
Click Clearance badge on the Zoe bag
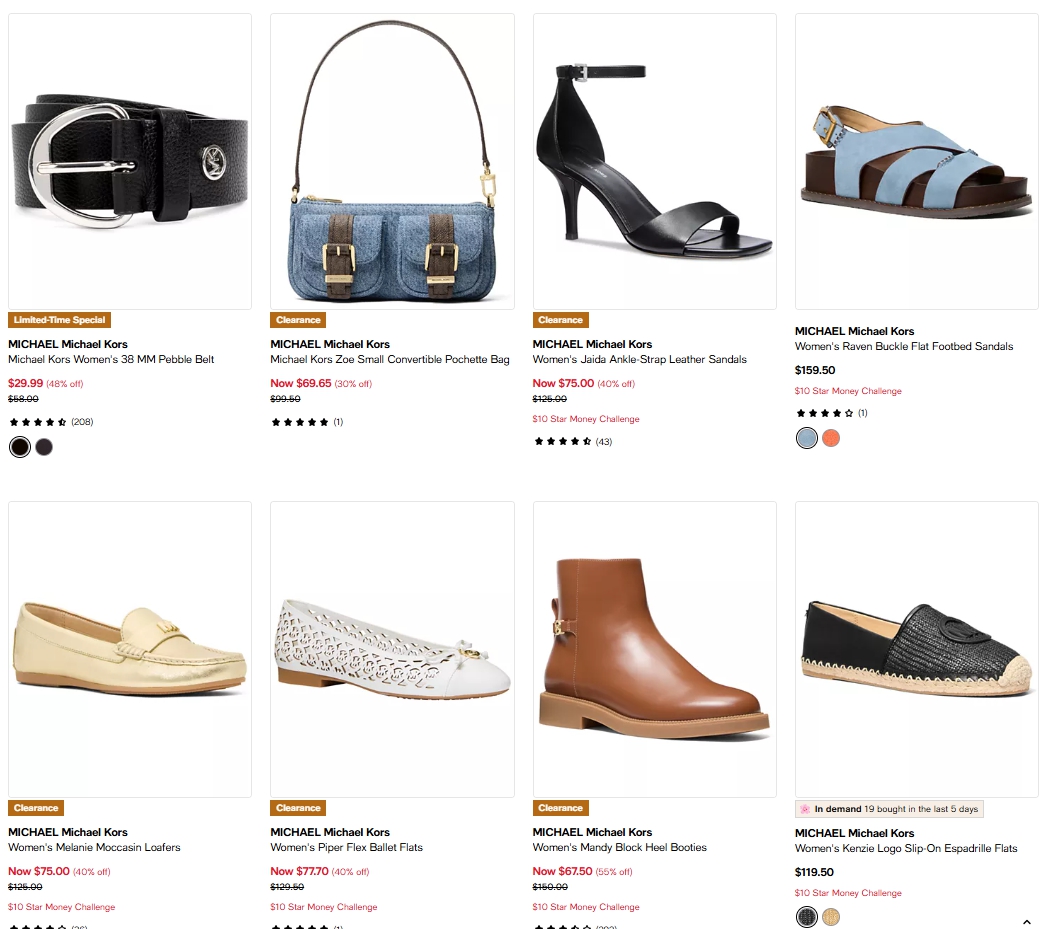(298, 320)
